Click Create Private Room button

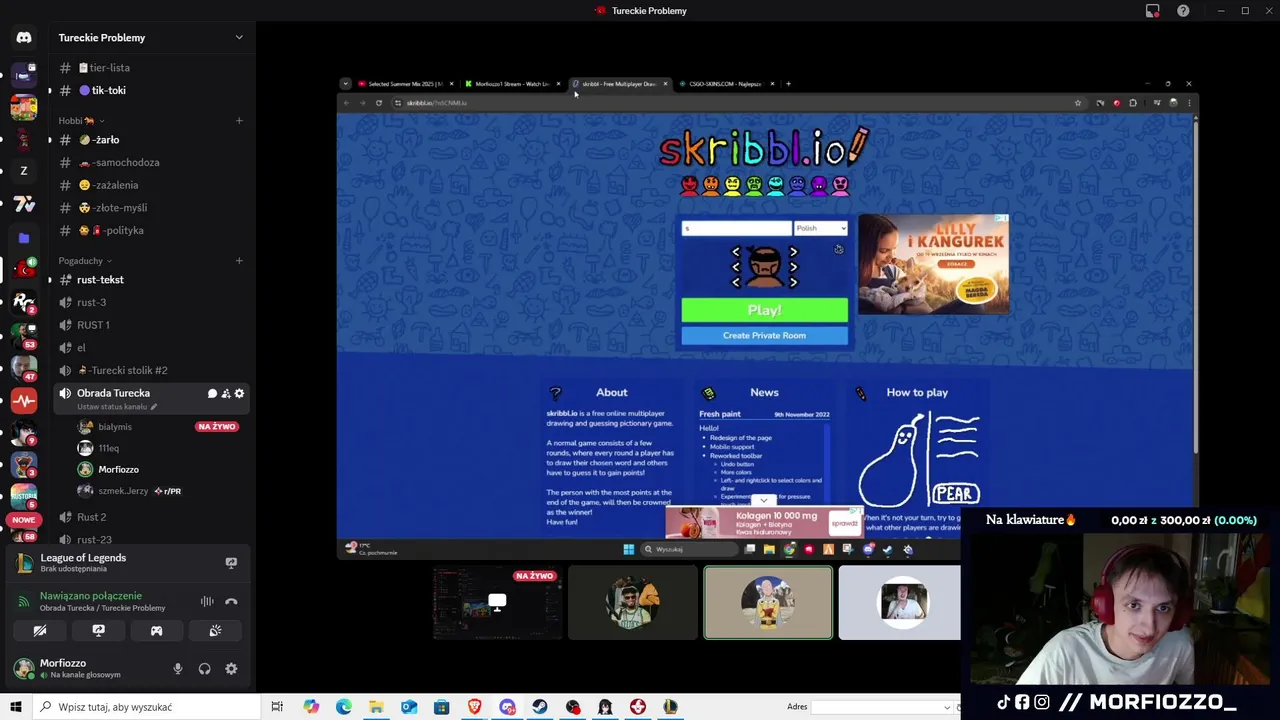(x=764, y=335)
